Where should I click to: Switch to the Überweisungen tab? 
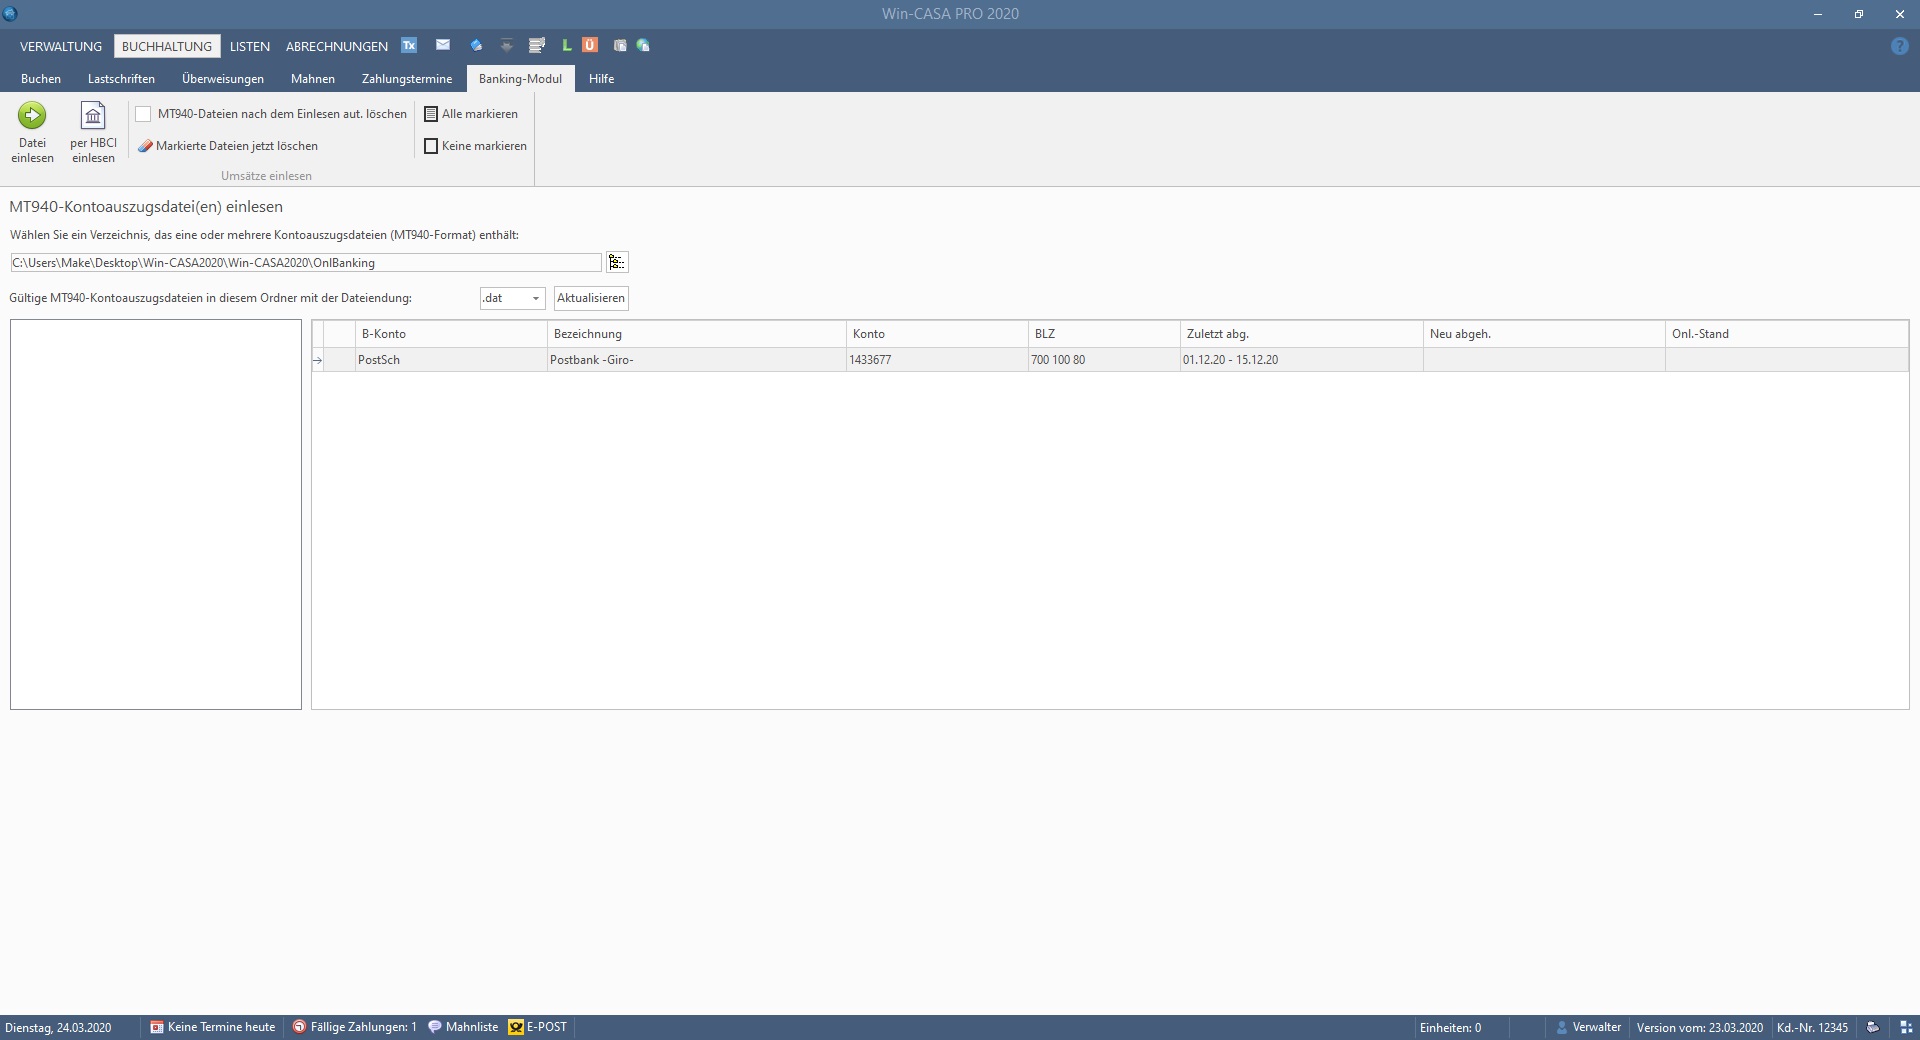click(223, 78)
